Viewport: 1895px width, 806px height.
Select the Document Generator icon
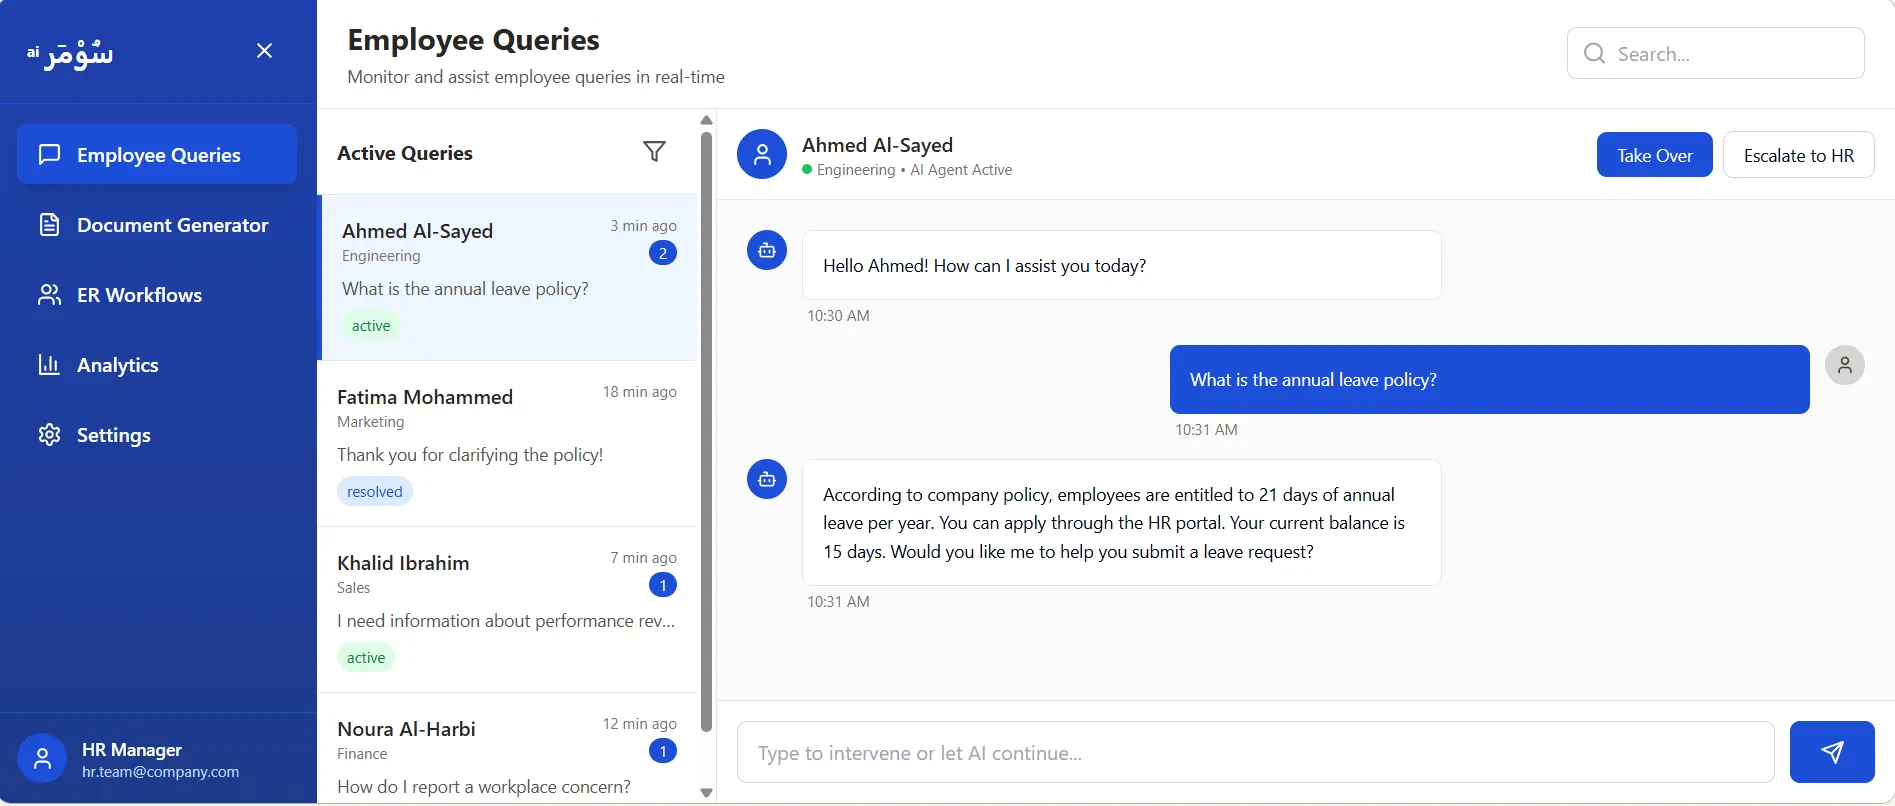50,224
